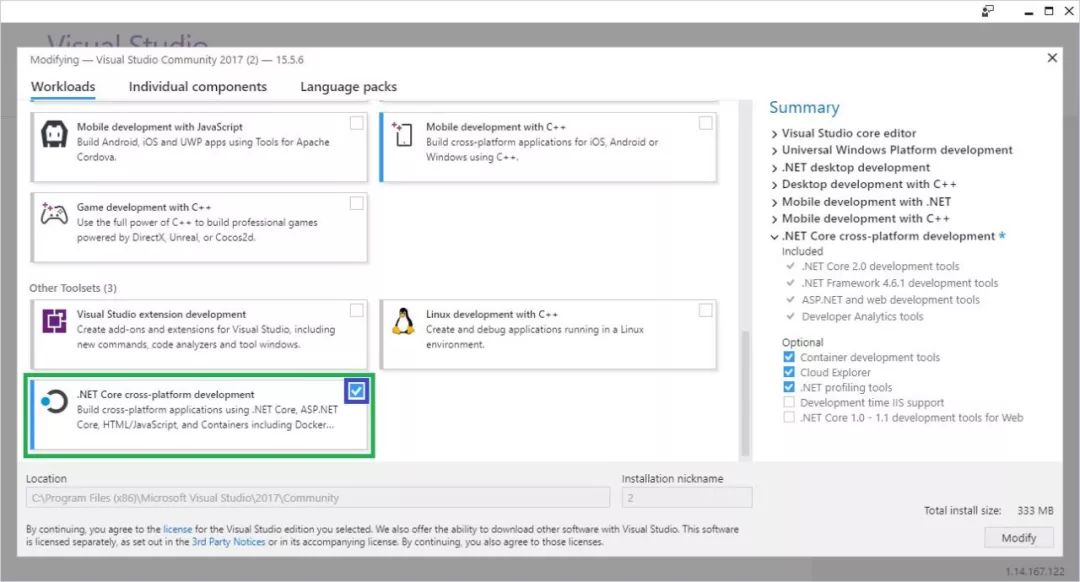
Task: Enable .NET Core 1.0 - 1.1 development tools
Action: 789,417
